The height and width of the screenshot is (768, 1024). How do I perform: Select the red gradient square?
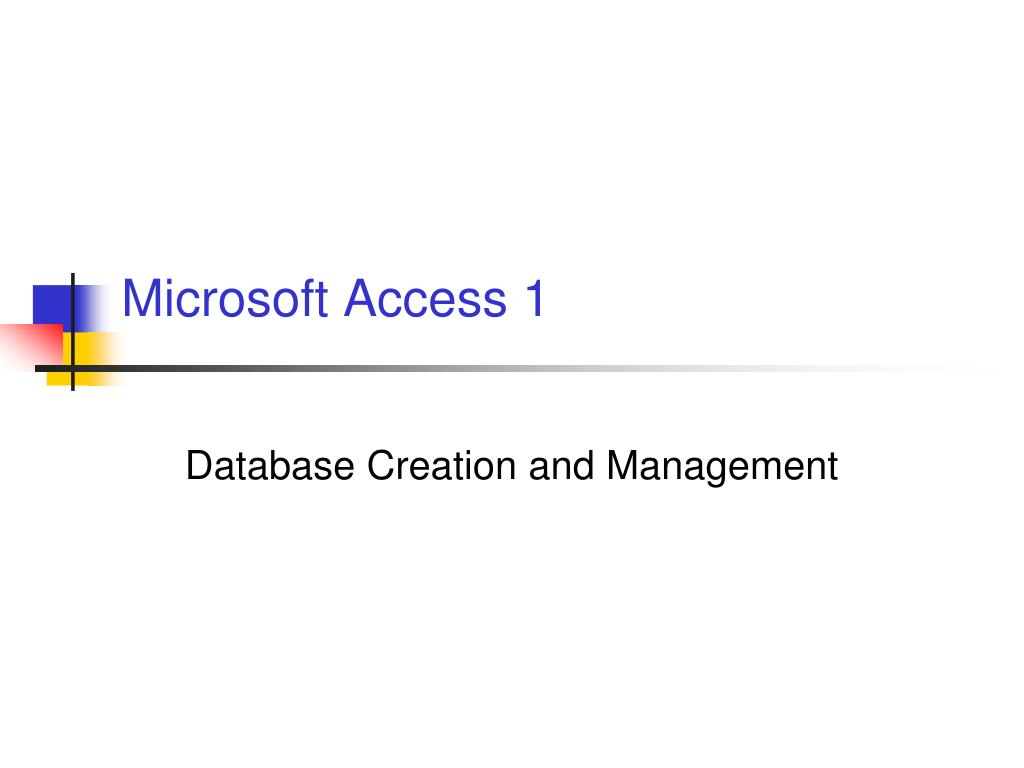pyautogui.click(x=31, y=344)
